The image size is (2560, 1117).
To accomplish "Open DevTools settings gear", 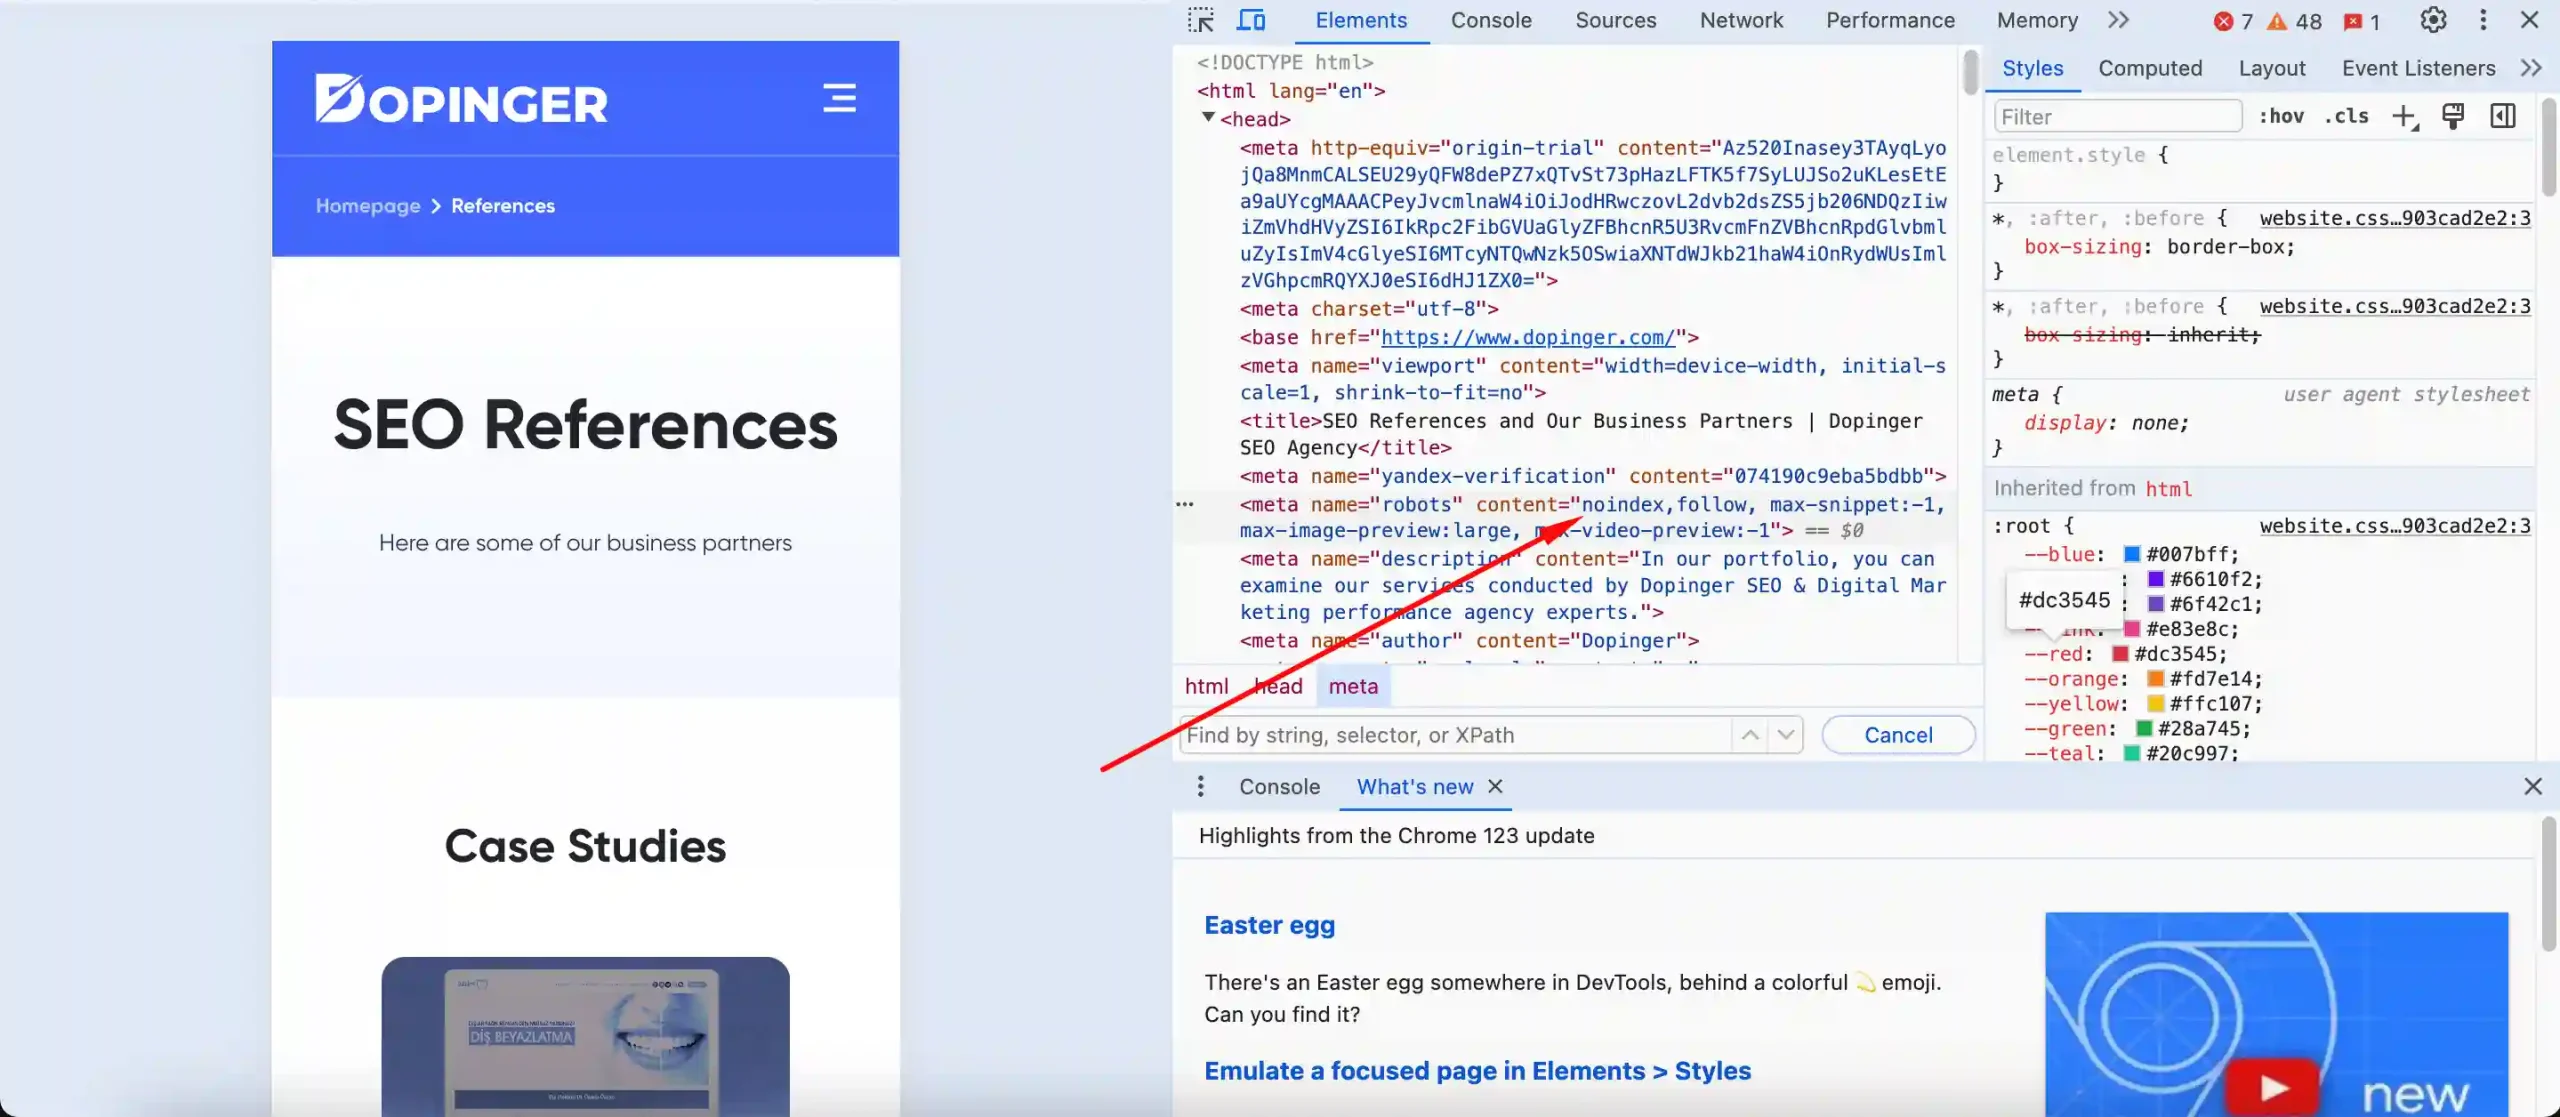I will pyautogui.click(x=2433, y=20).
